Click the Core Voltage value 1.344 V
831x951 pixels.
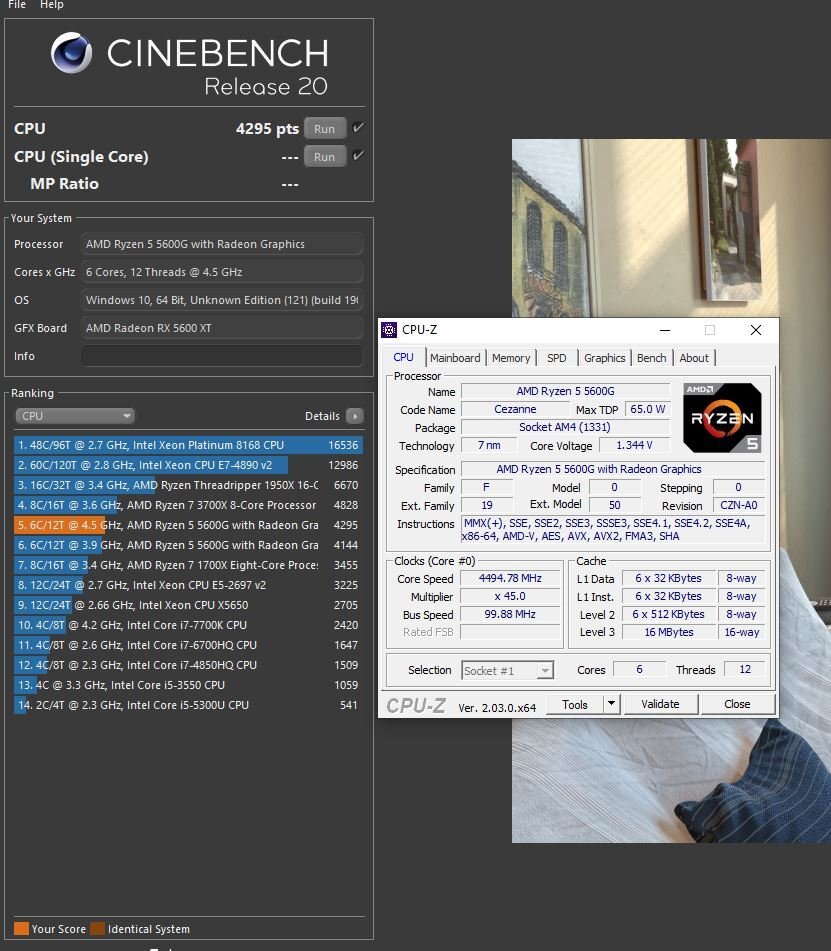pyautogui.click(x=634, y=445)
